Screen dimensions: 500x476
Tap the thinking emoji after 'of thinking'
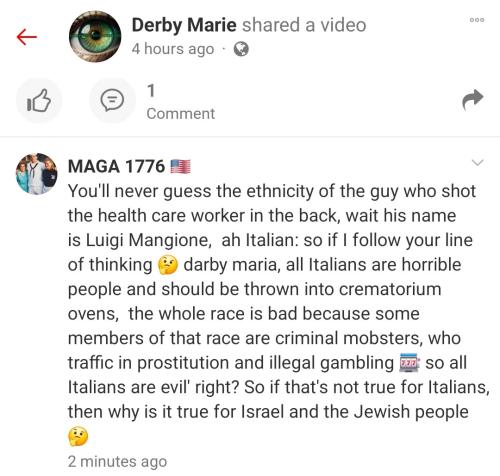point(168,265)
